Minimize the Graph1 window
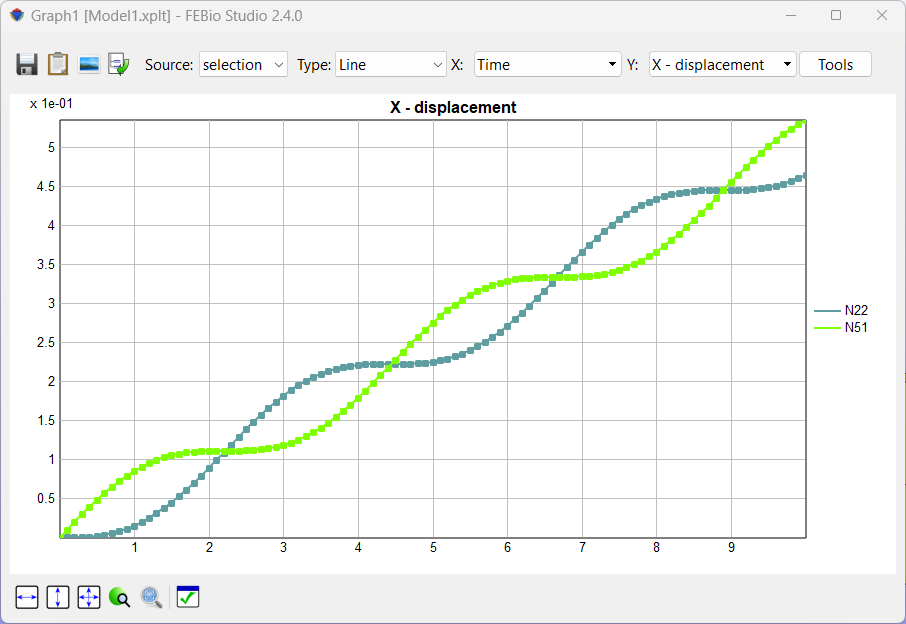This screenshot has height=624, width=906. pyautogui.click(x=791, y=16)
